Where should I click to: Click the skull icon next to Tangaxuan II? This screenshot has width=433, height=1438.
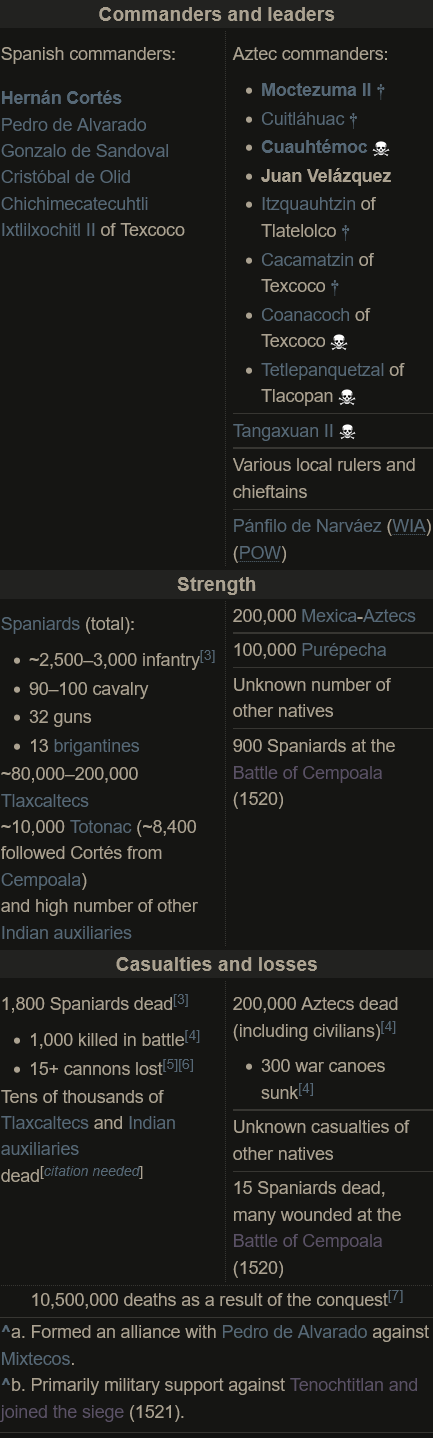(347, 432)
